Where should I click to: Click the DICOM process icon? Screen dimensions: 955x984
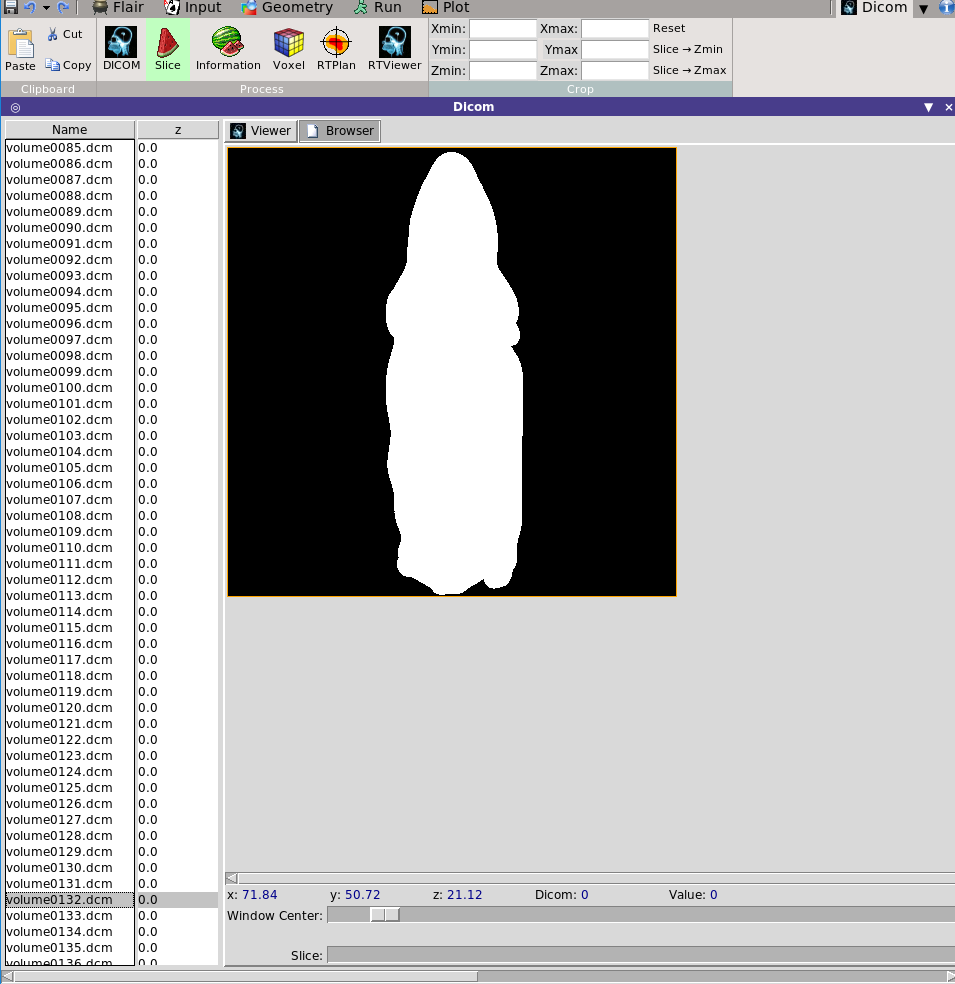121,49
